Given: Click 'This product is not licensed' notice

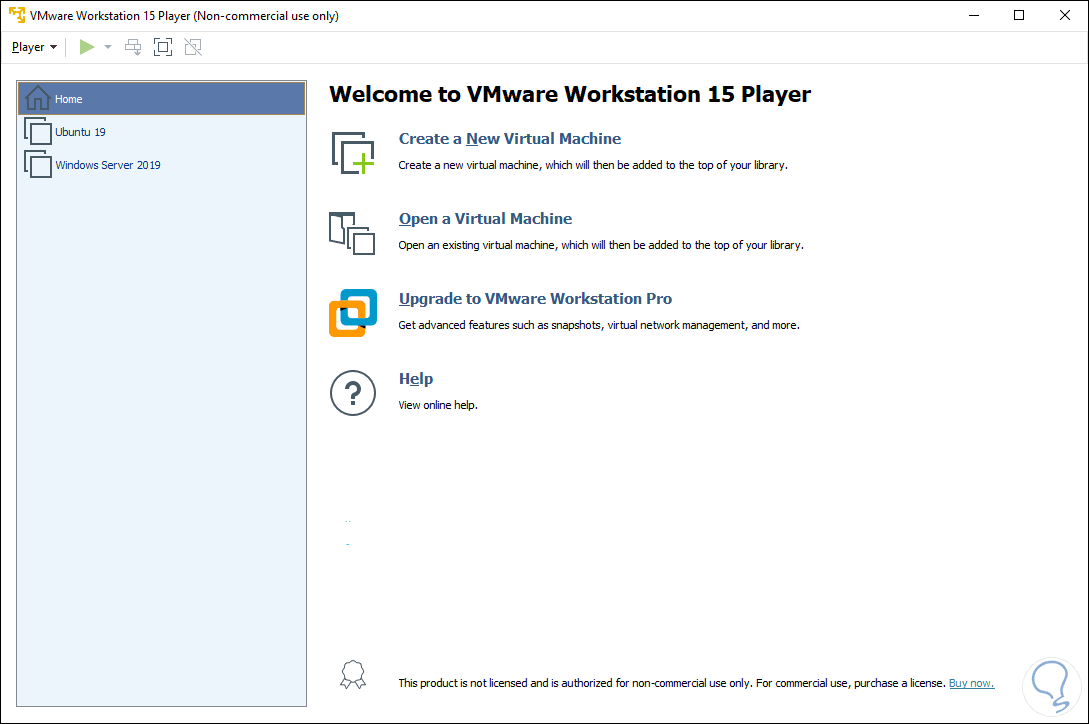Looking at the screenshot, I should (672, 683).
